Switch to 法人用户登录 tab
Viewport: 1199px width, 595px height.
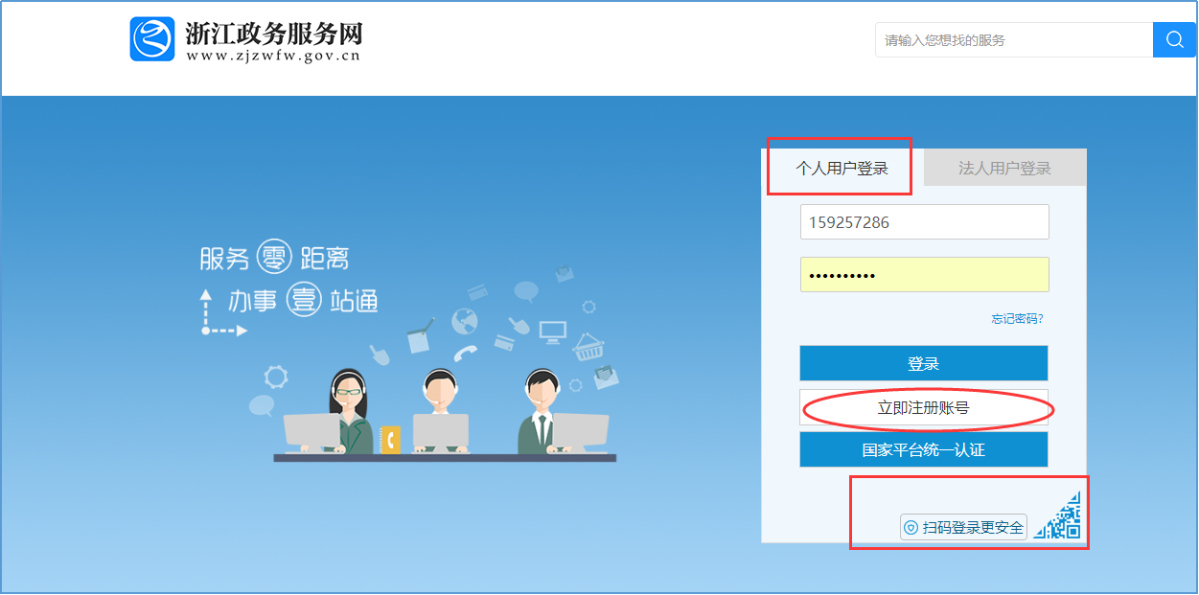coord(1004,168)
